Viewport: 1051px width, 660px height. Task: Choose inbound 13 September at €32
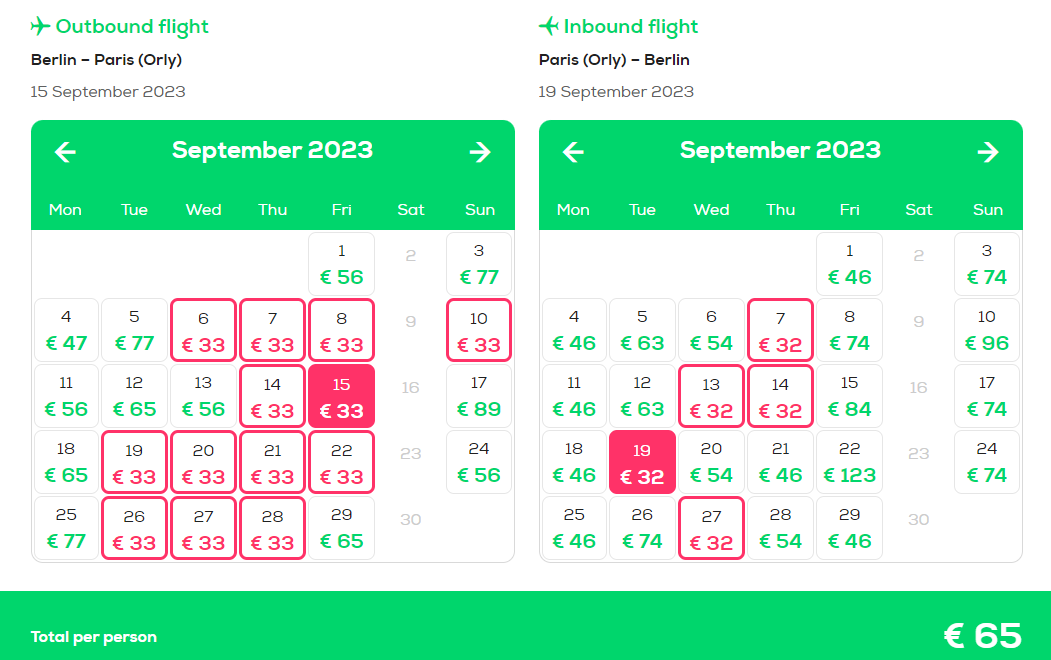tap(711, 396)
